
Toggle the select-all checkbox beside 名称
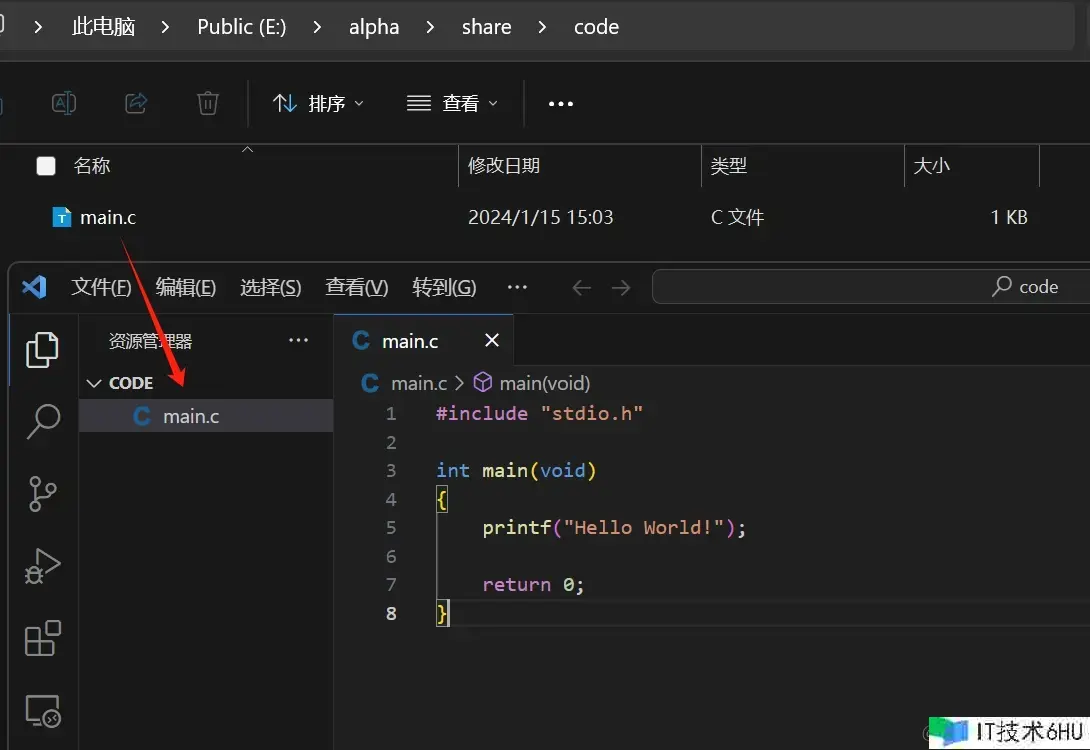click(x=46, y=166)
